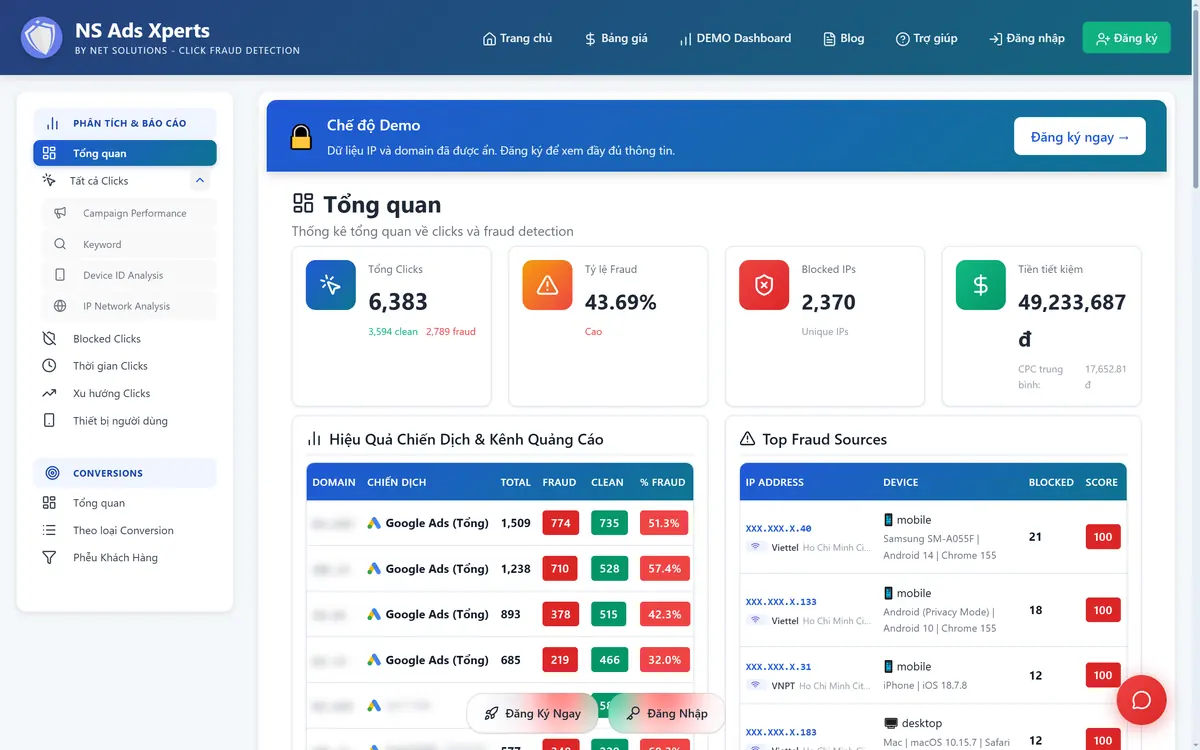Open Xu hướng Clicks sidebar item
The width and height of the screenshot is (1200, 750).
pos(125,393)
